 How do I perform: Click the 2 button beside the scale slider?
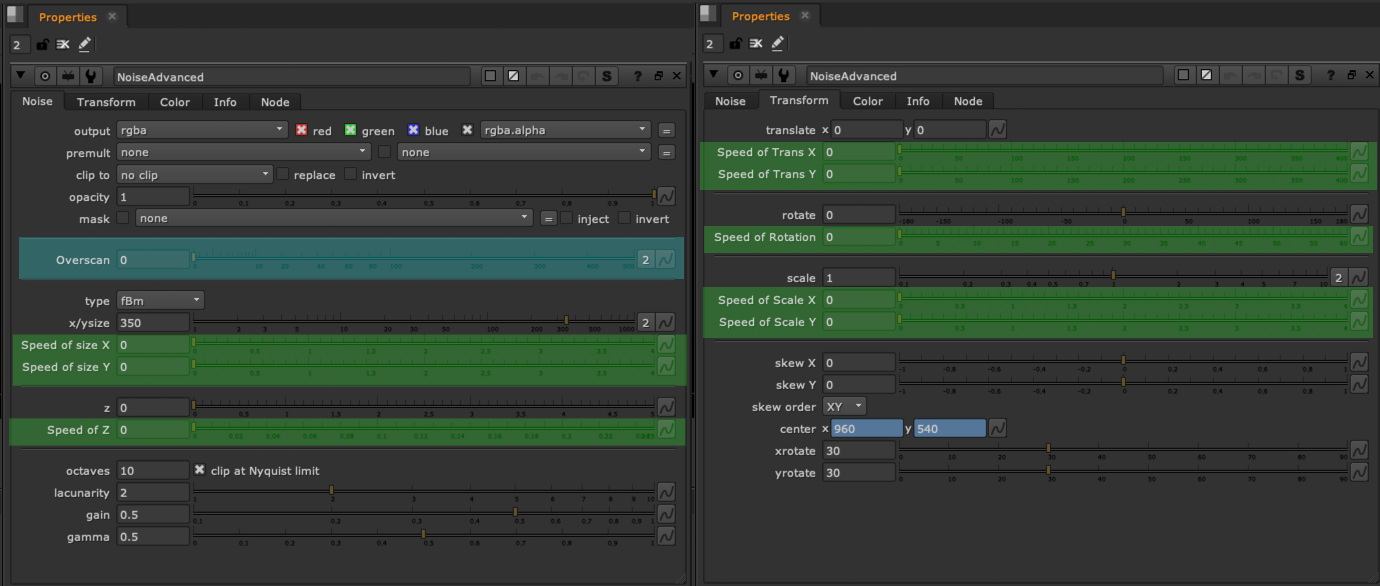click(x=1338, y=277)
